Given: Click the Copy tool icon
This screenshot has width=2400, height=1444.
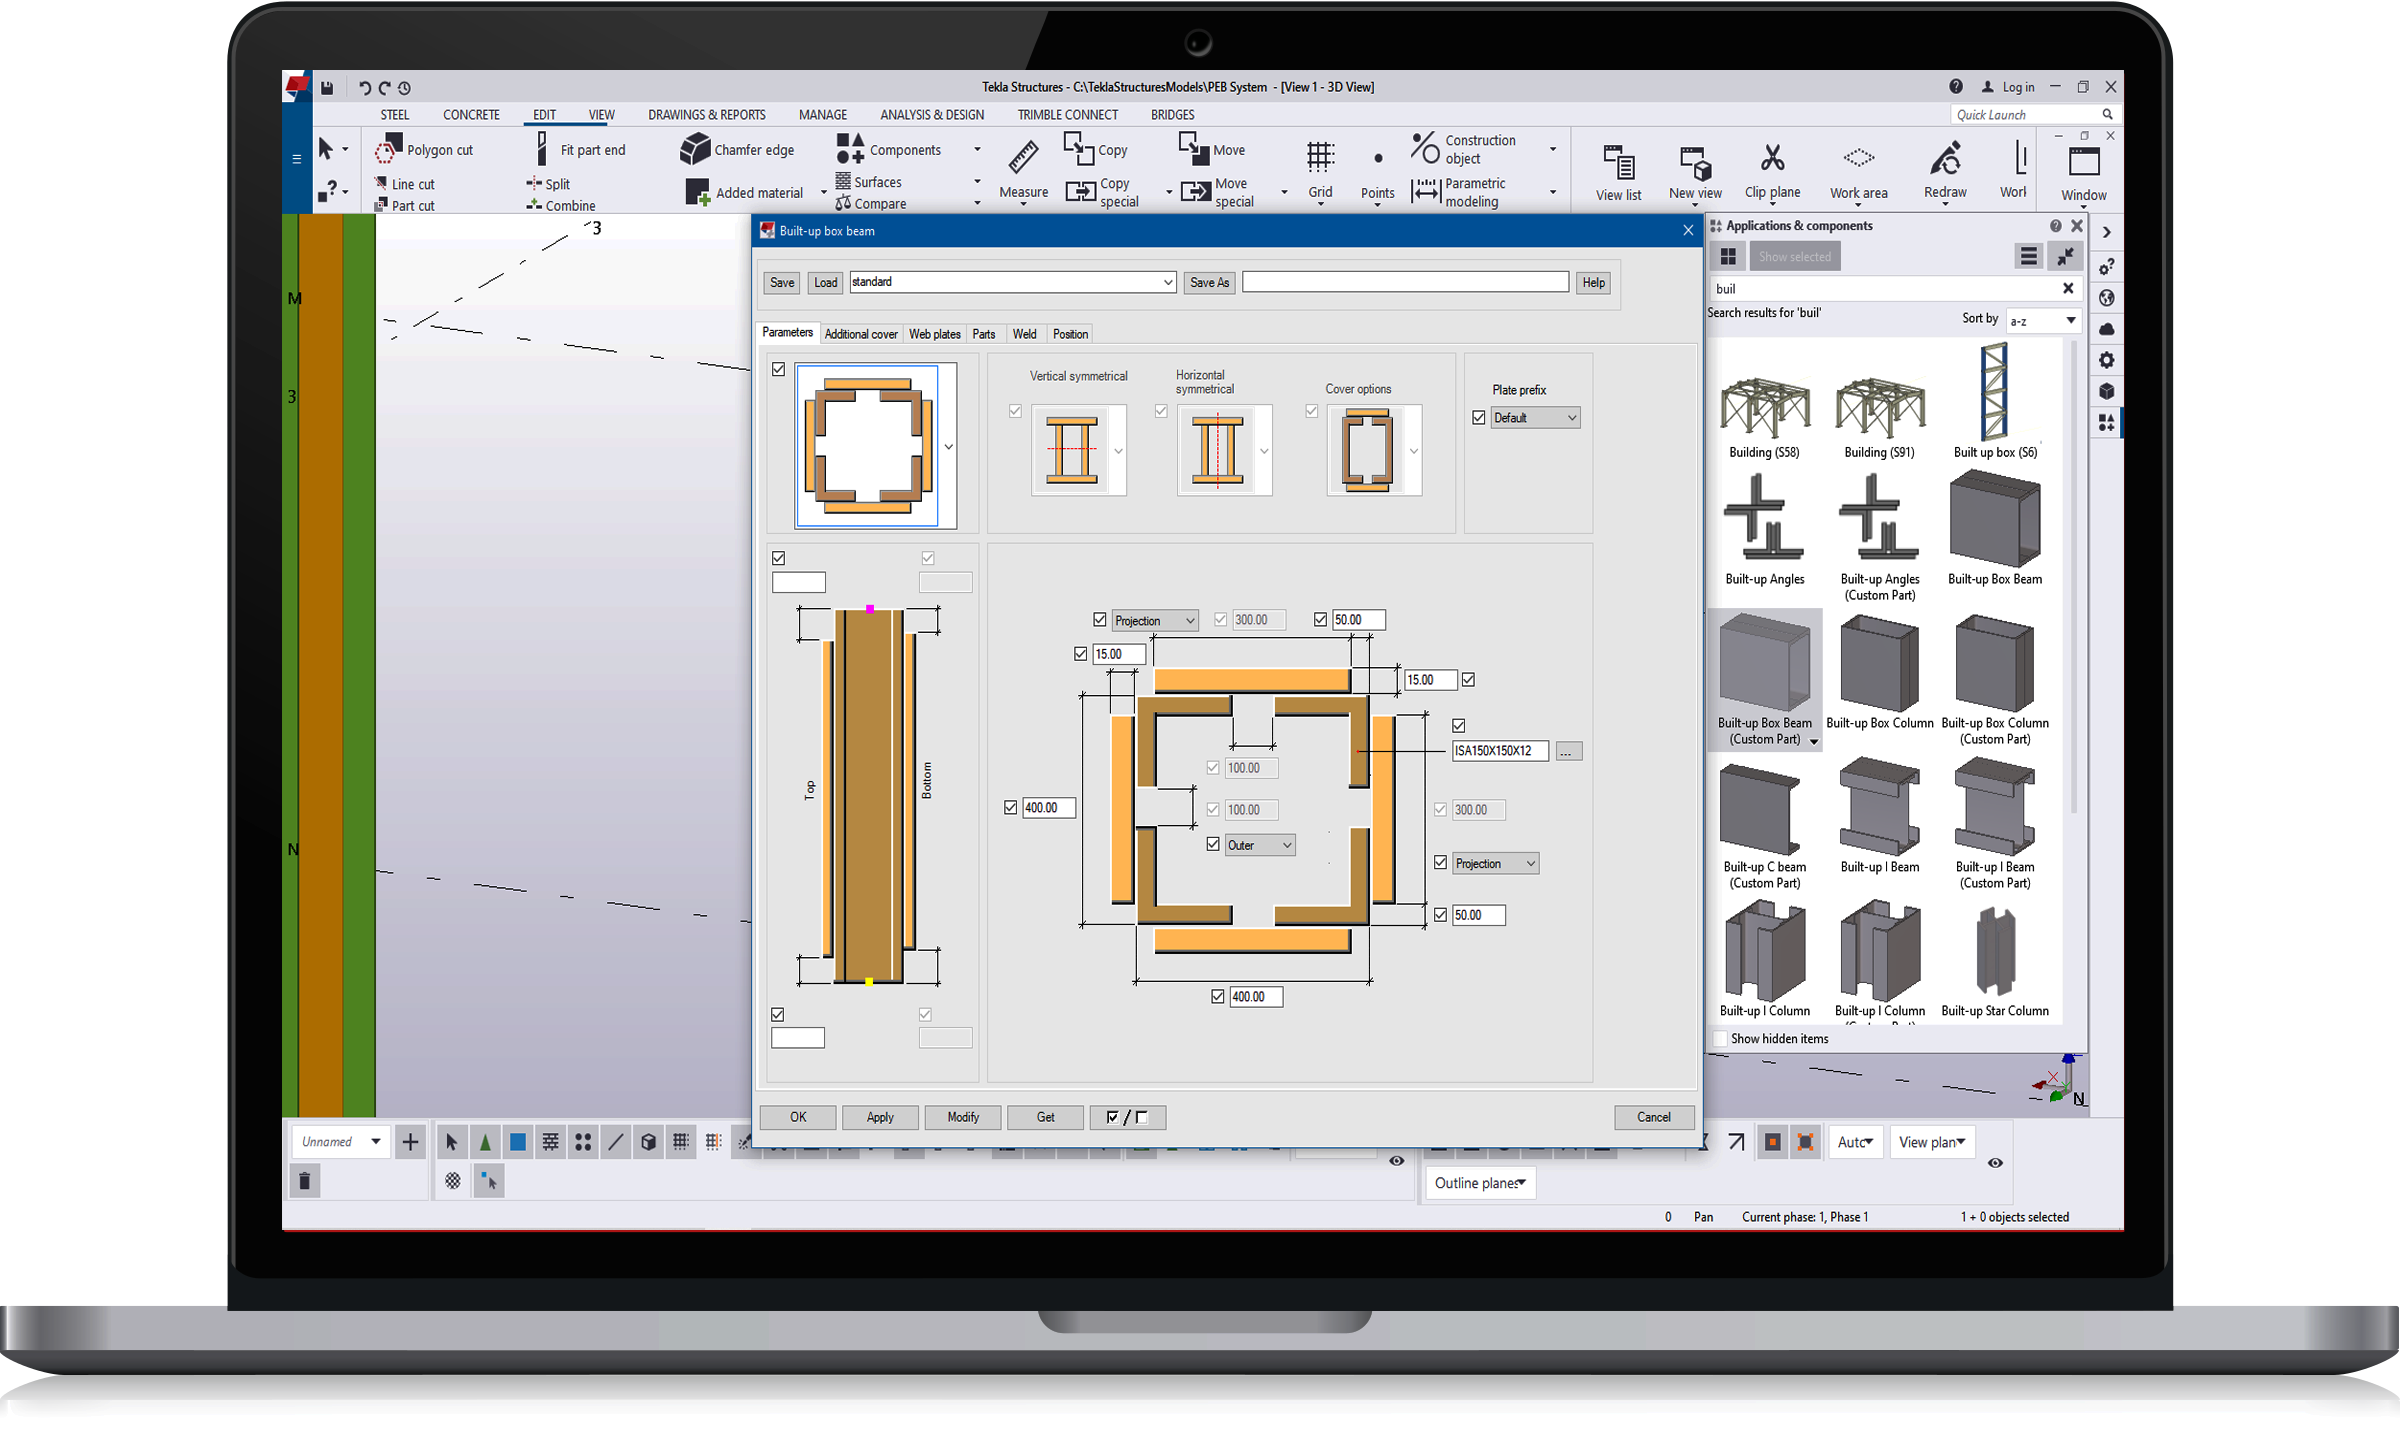Looking at the screenshot, I should coord(1079,149).
